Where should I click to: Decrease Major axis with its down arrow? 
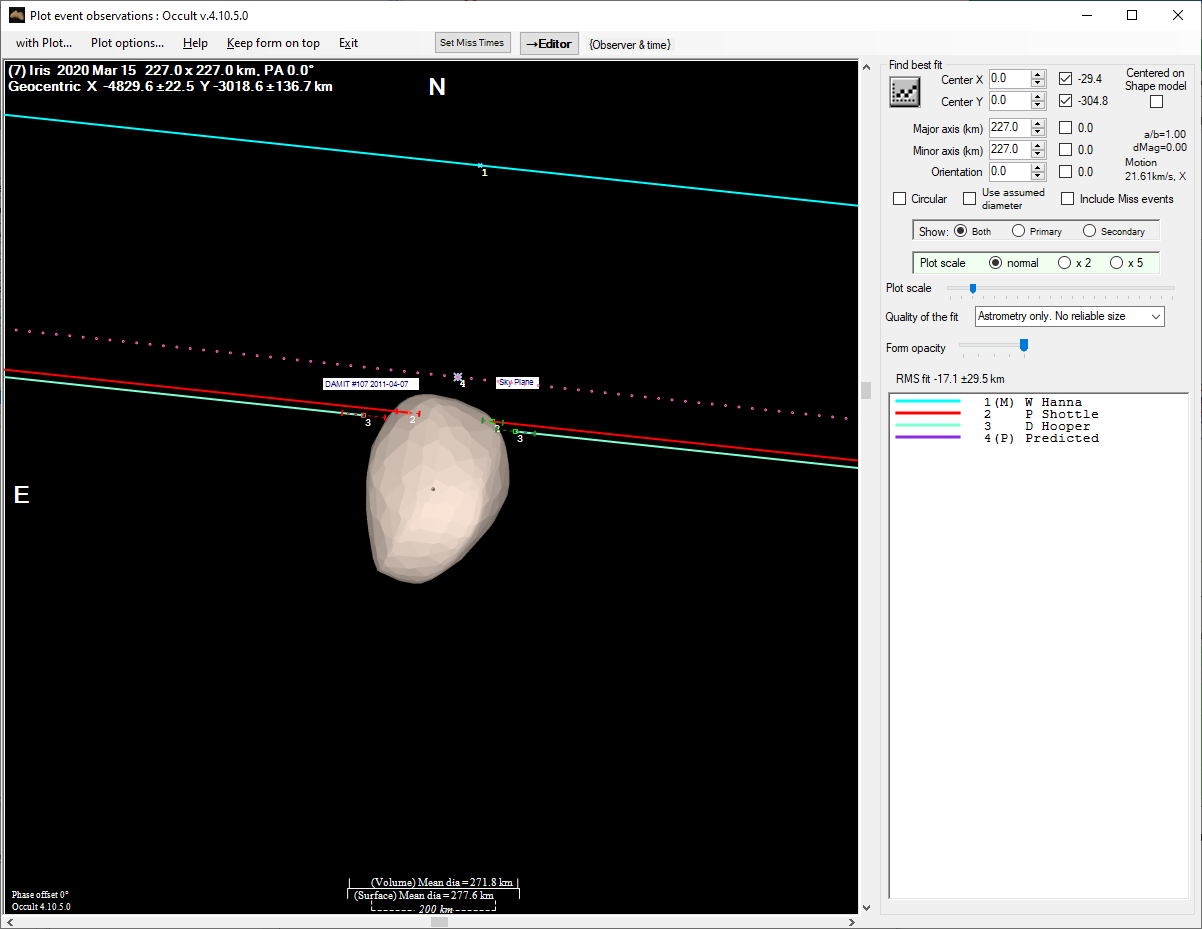click(1038, 132)
